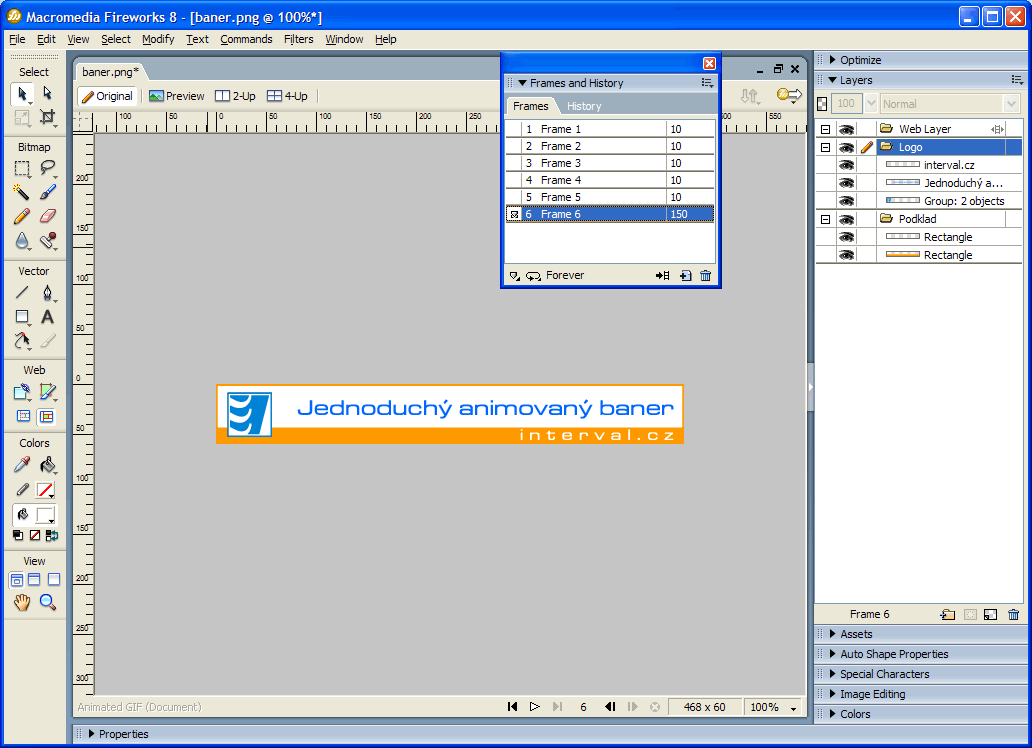Toggle Show Slices and Hotspots
The image size is (1032, 748).
(x=47, y=416)
